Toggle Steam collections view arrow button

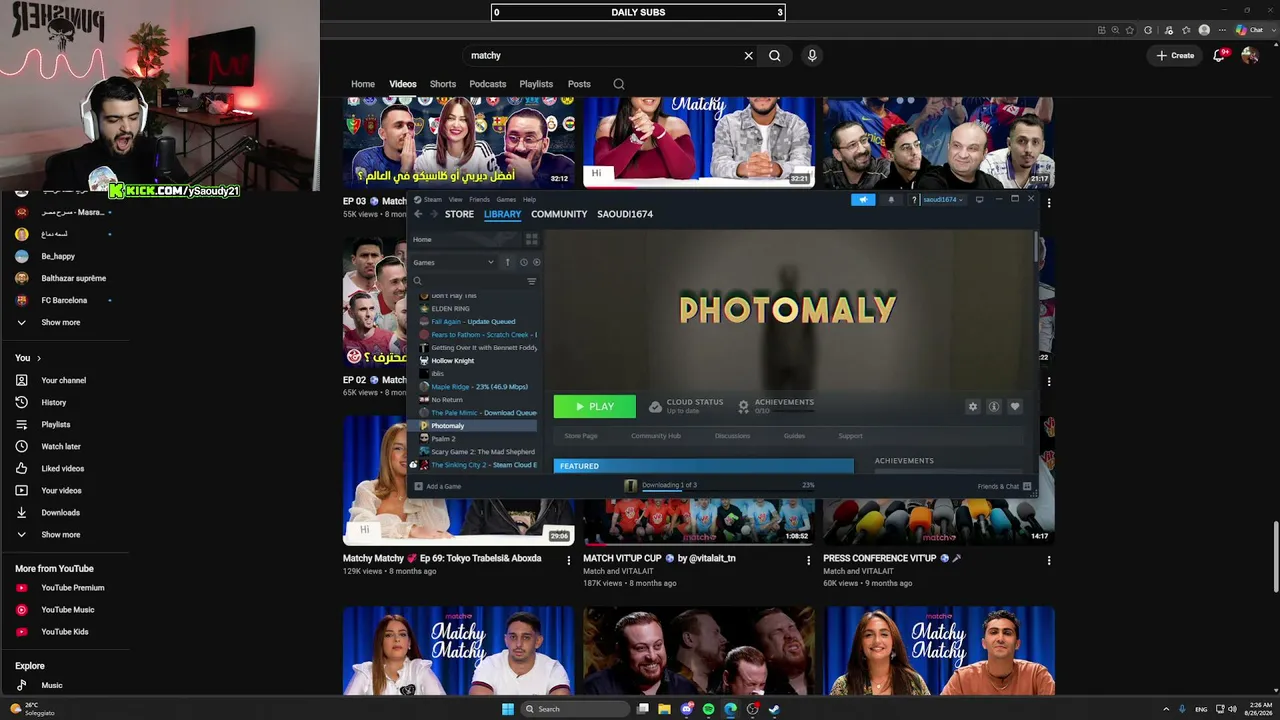point(507,263)
